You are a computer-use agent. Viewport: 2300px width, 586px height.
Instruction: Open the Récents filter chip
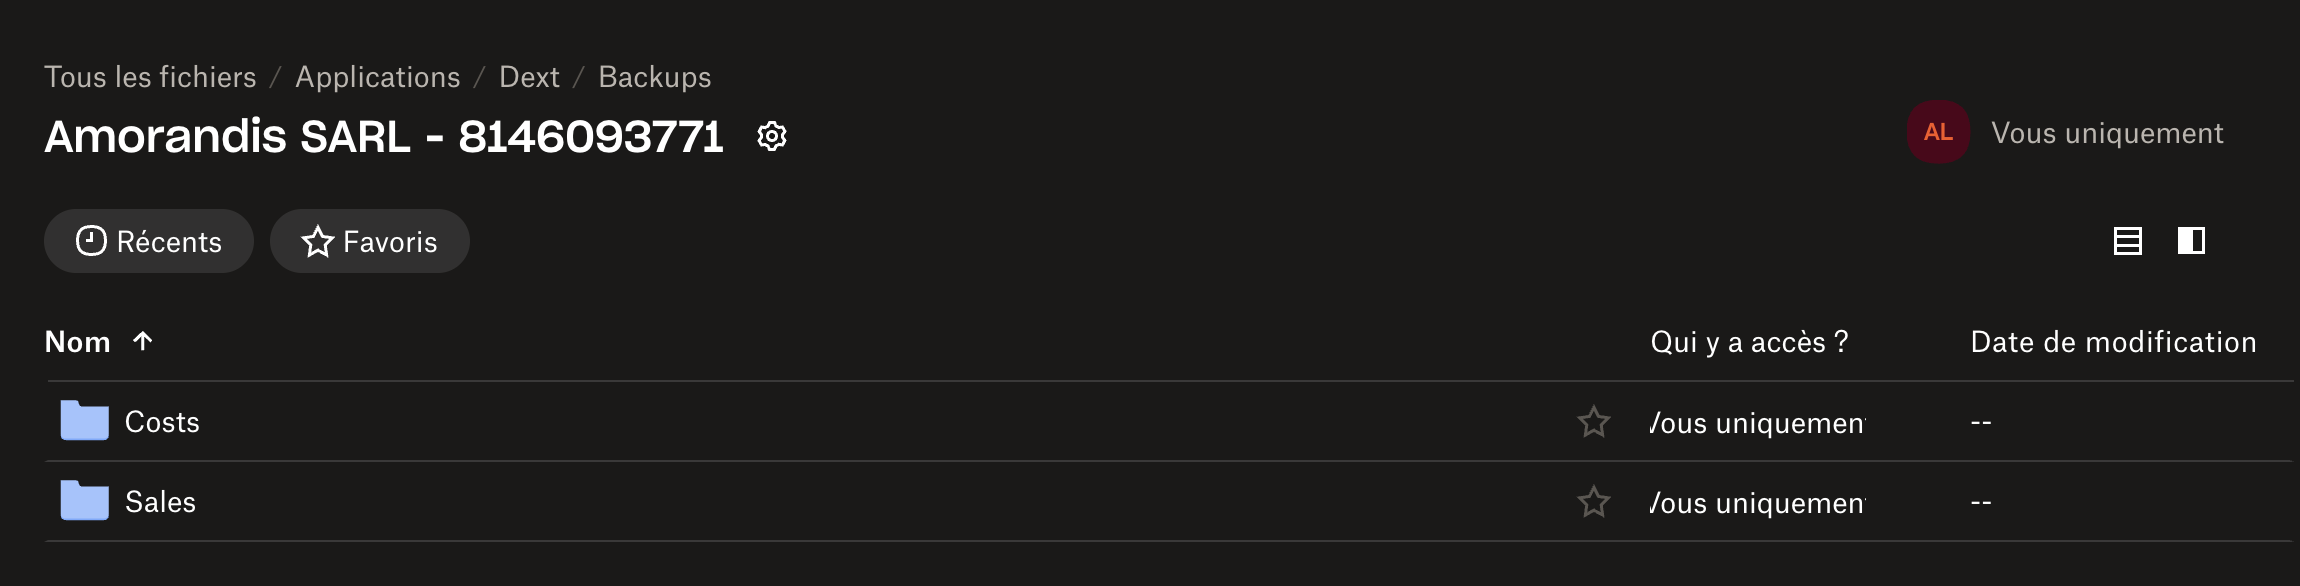click(x=149, y=241)
